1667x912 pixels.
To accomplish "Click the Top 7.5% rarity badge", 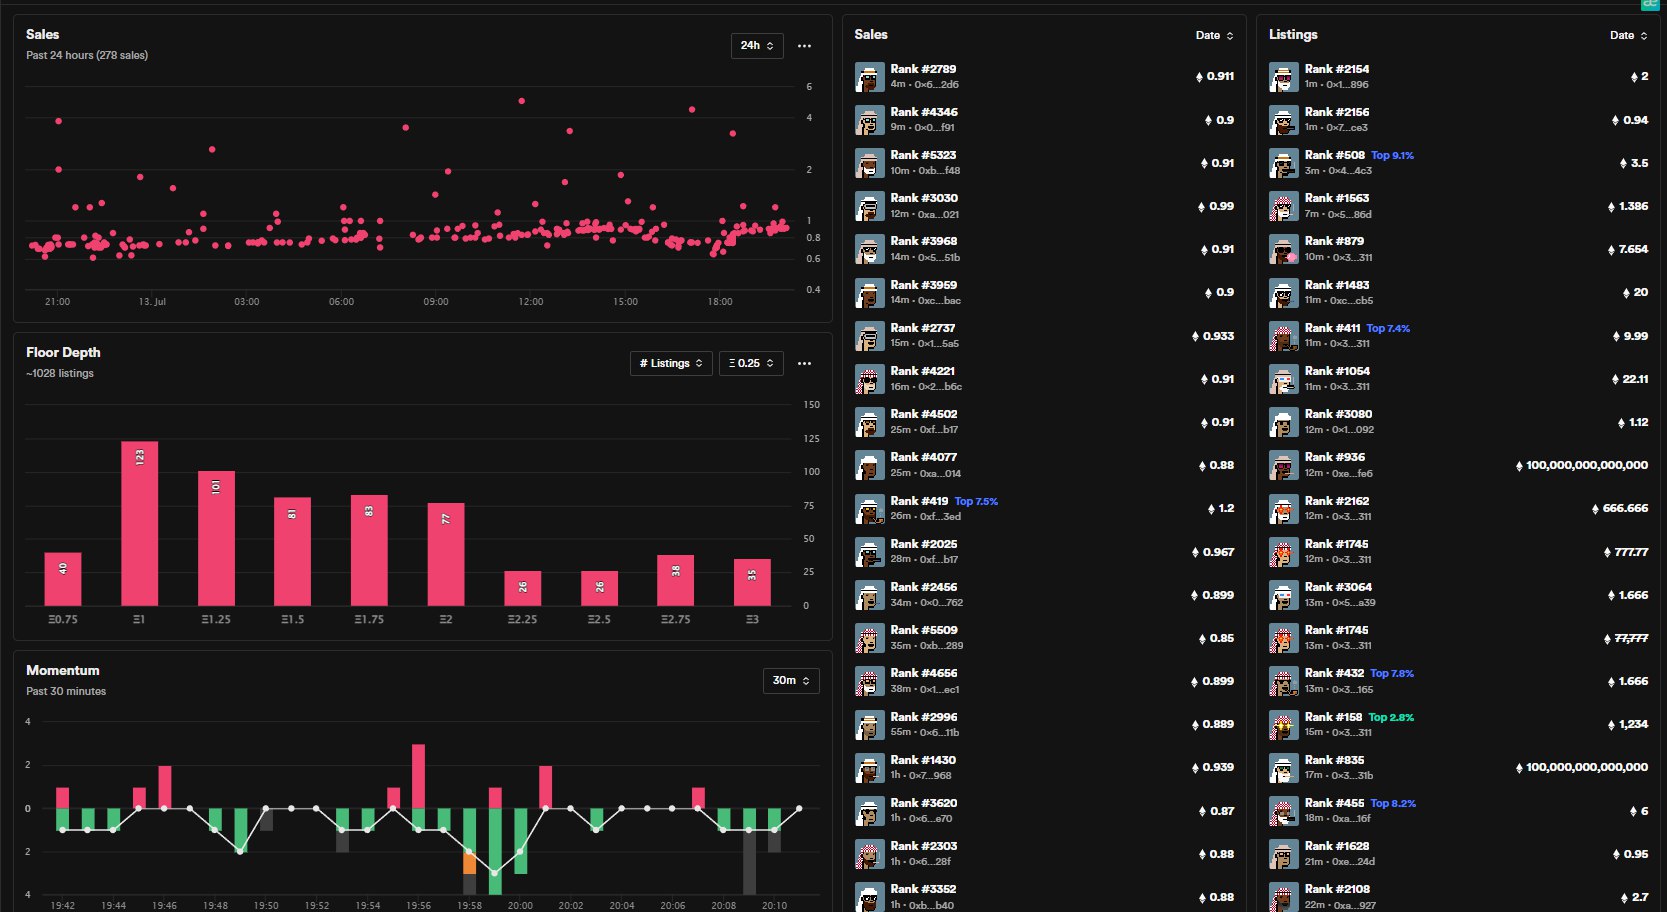I will click(x=976, y=502).
